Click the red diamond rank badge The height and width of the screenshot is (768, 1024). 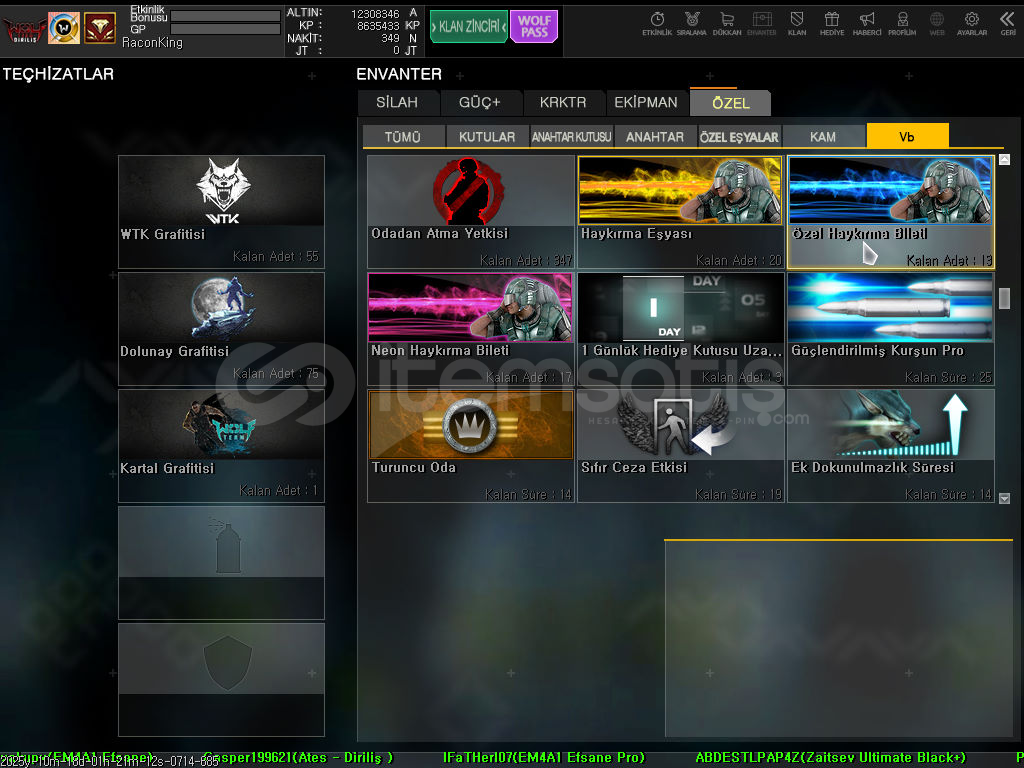(100, 28)
